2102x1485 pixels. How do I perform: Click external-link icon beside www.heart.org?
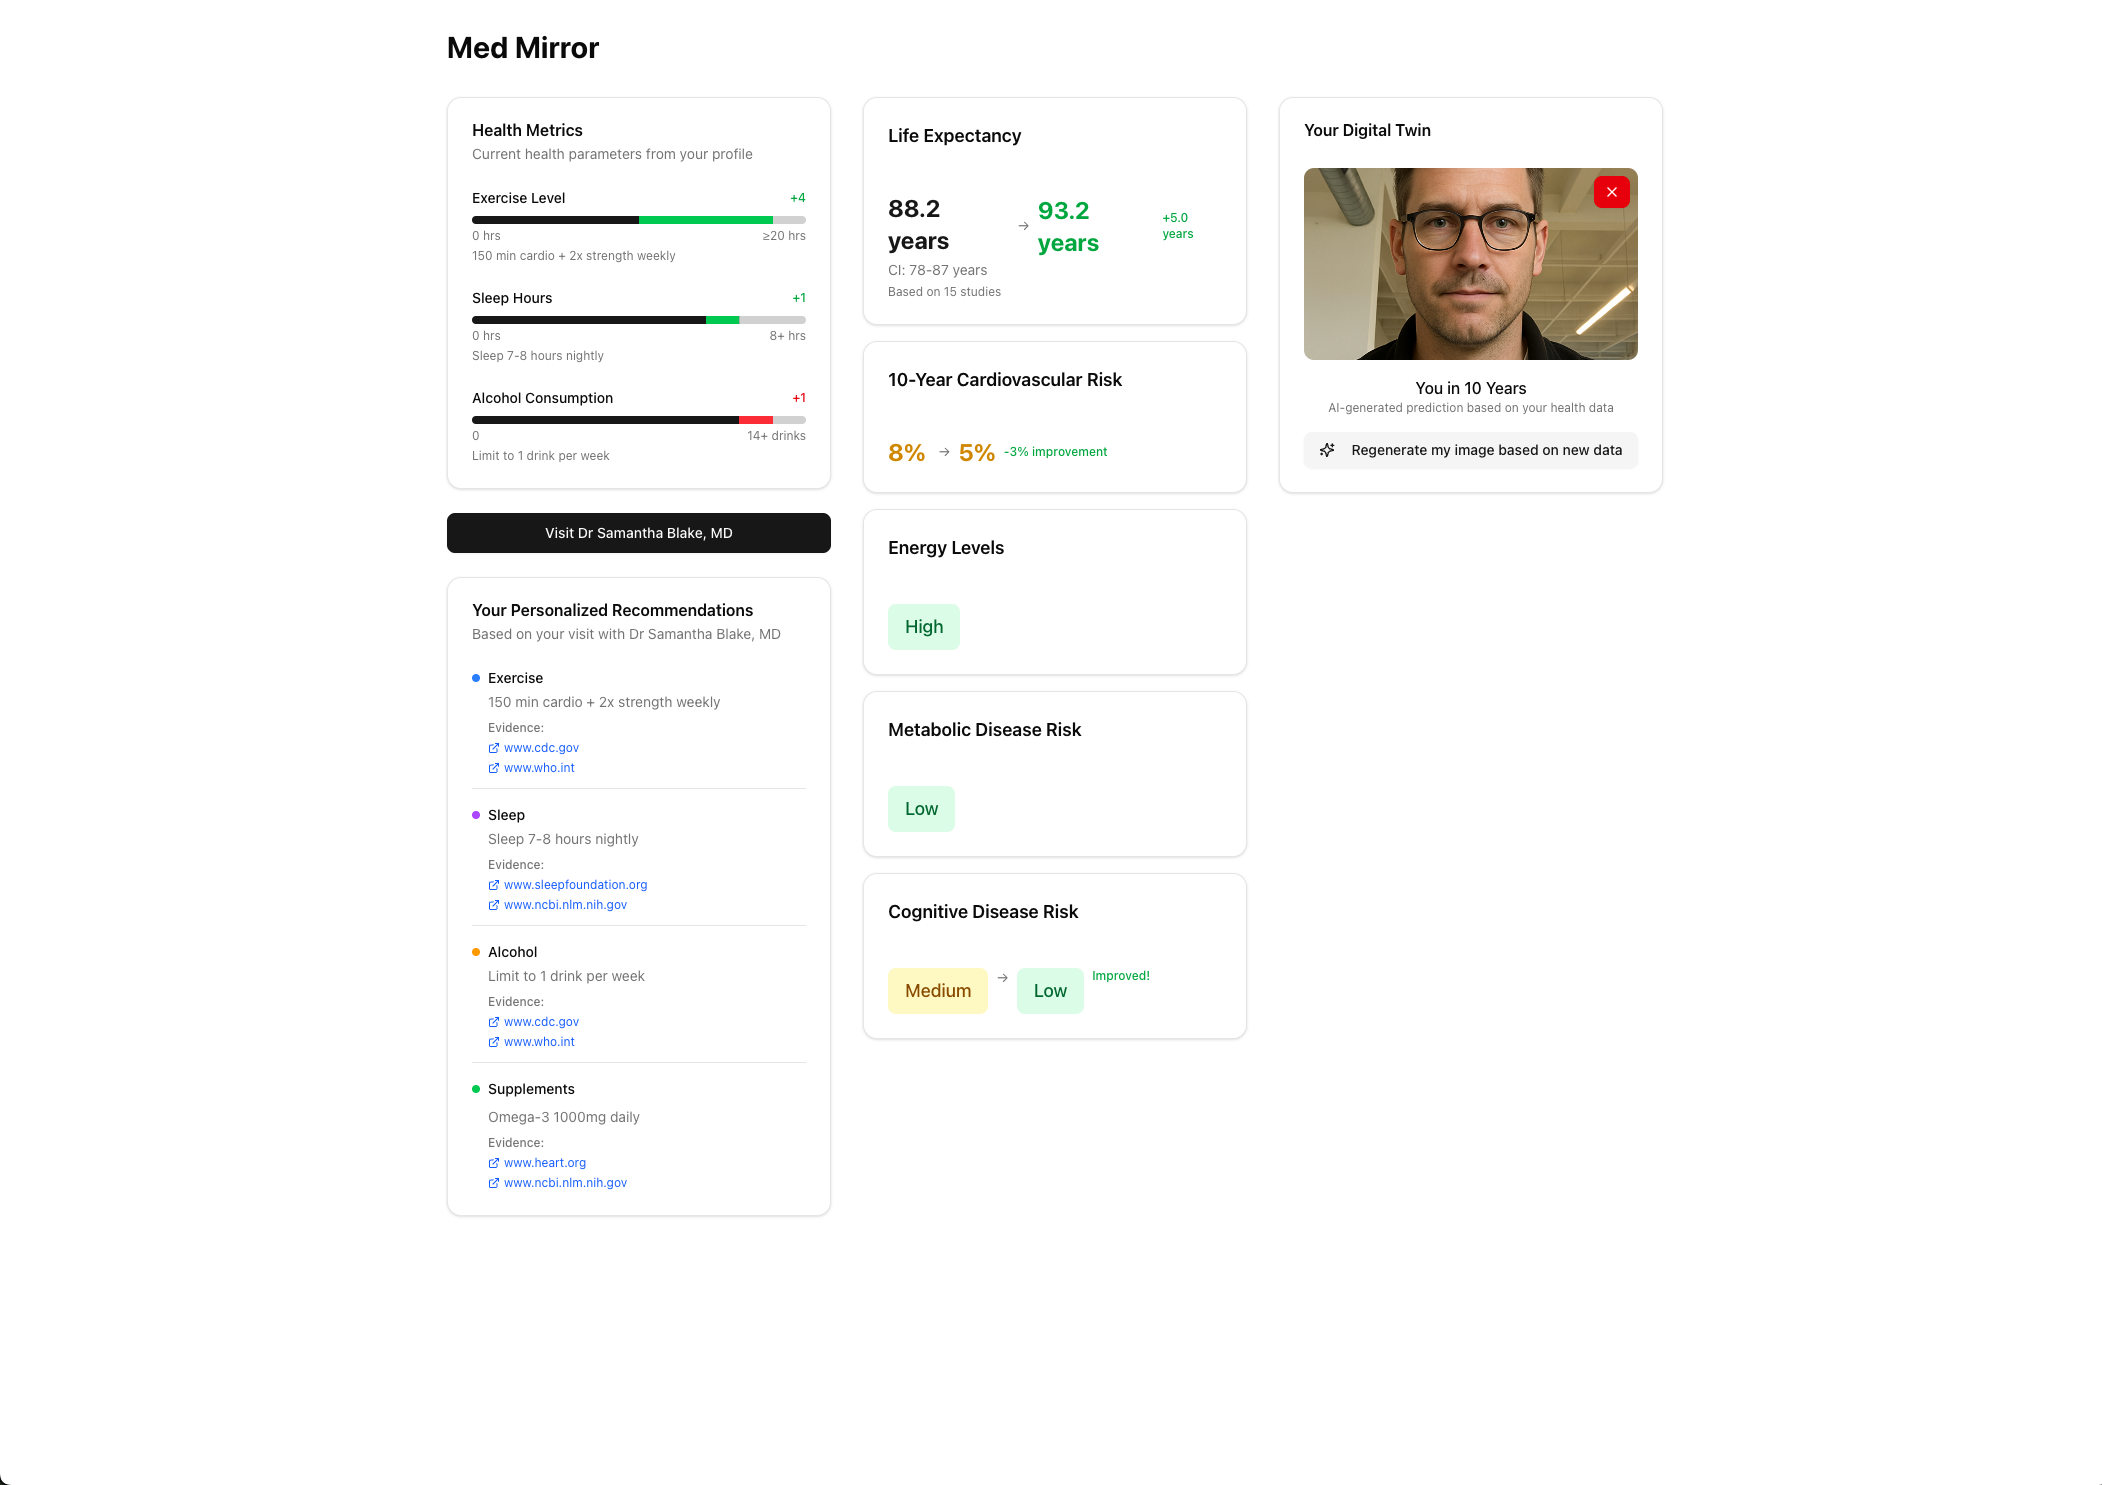pos(493,1163)
